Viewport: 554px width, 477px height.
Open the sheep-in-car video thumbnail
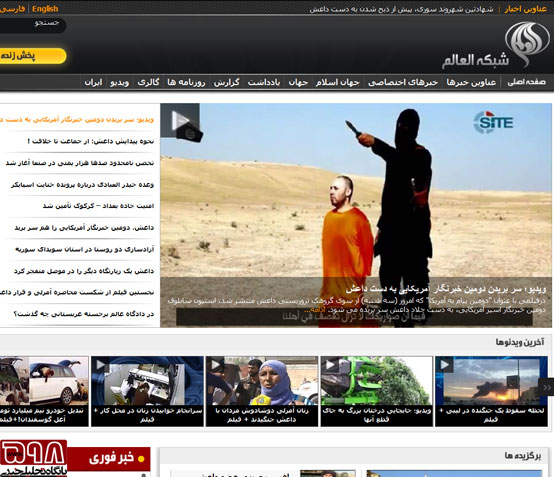(44, 381)
